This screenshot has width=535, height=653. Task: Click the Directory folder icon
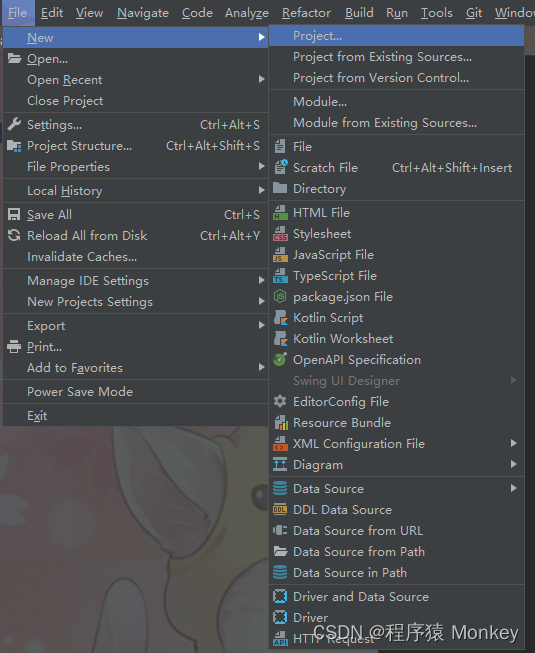point(280,188)
